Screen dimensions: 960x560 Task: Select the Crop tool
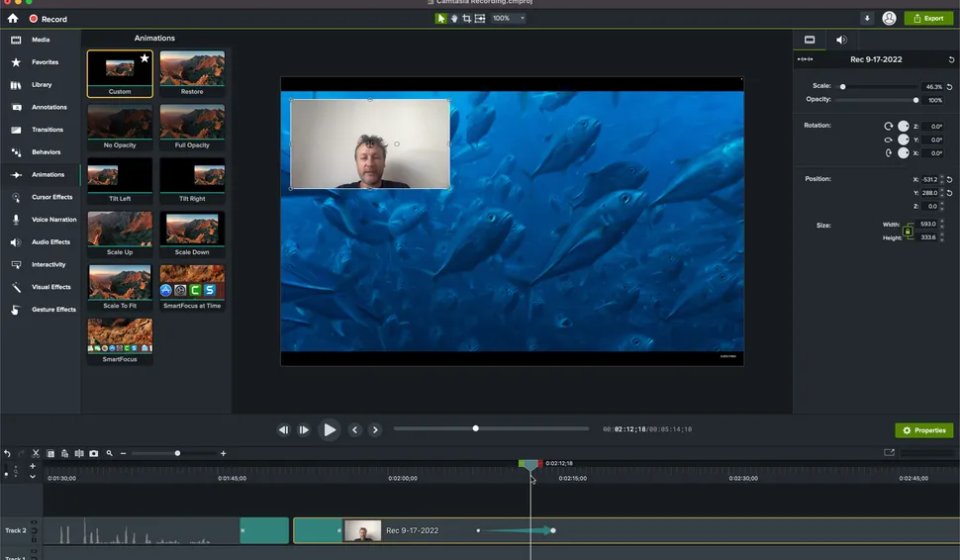[467, 18]
